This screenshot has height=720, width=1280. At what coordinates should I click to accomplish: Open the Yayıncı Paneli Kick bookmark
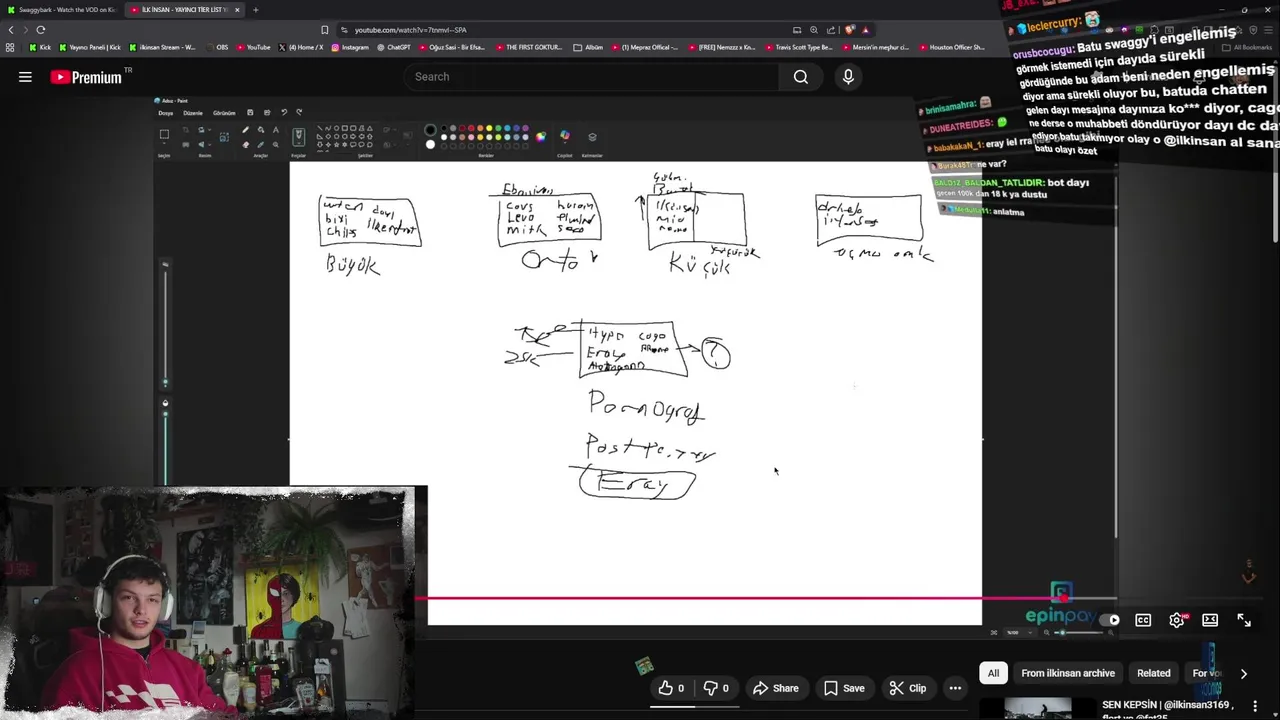point(90,47)
